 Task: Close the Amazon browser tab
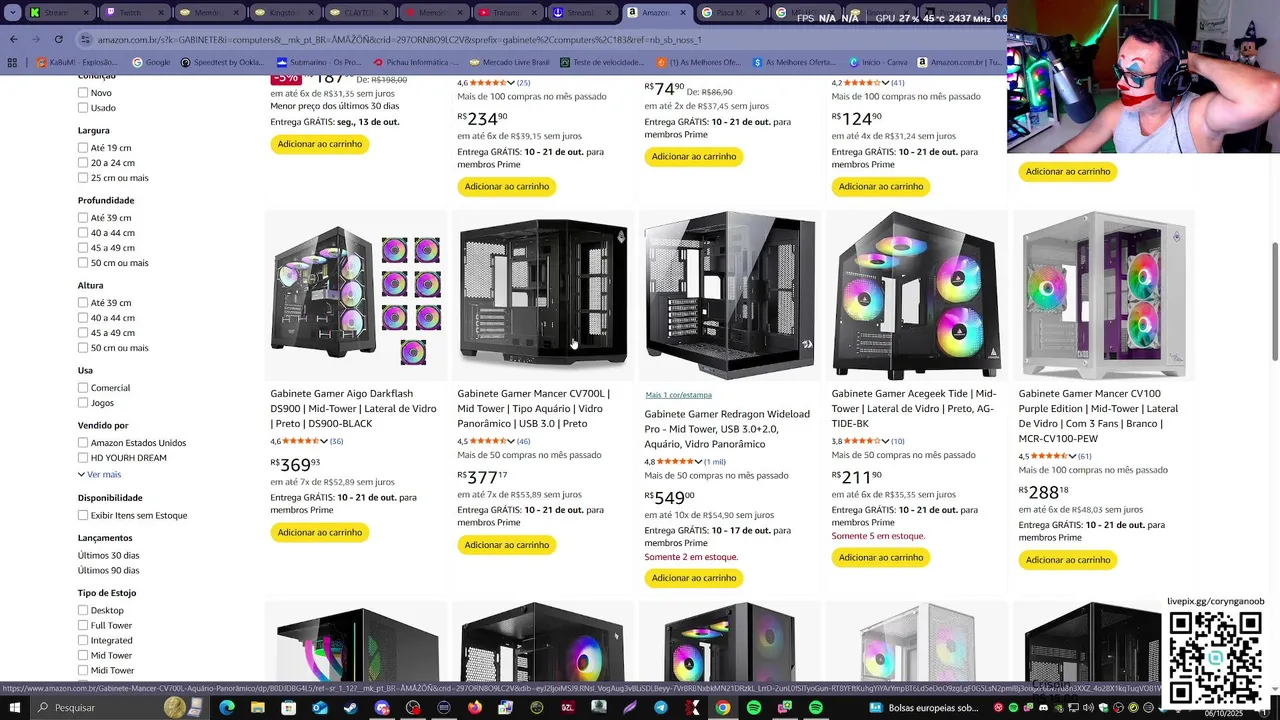pos(683,13)
